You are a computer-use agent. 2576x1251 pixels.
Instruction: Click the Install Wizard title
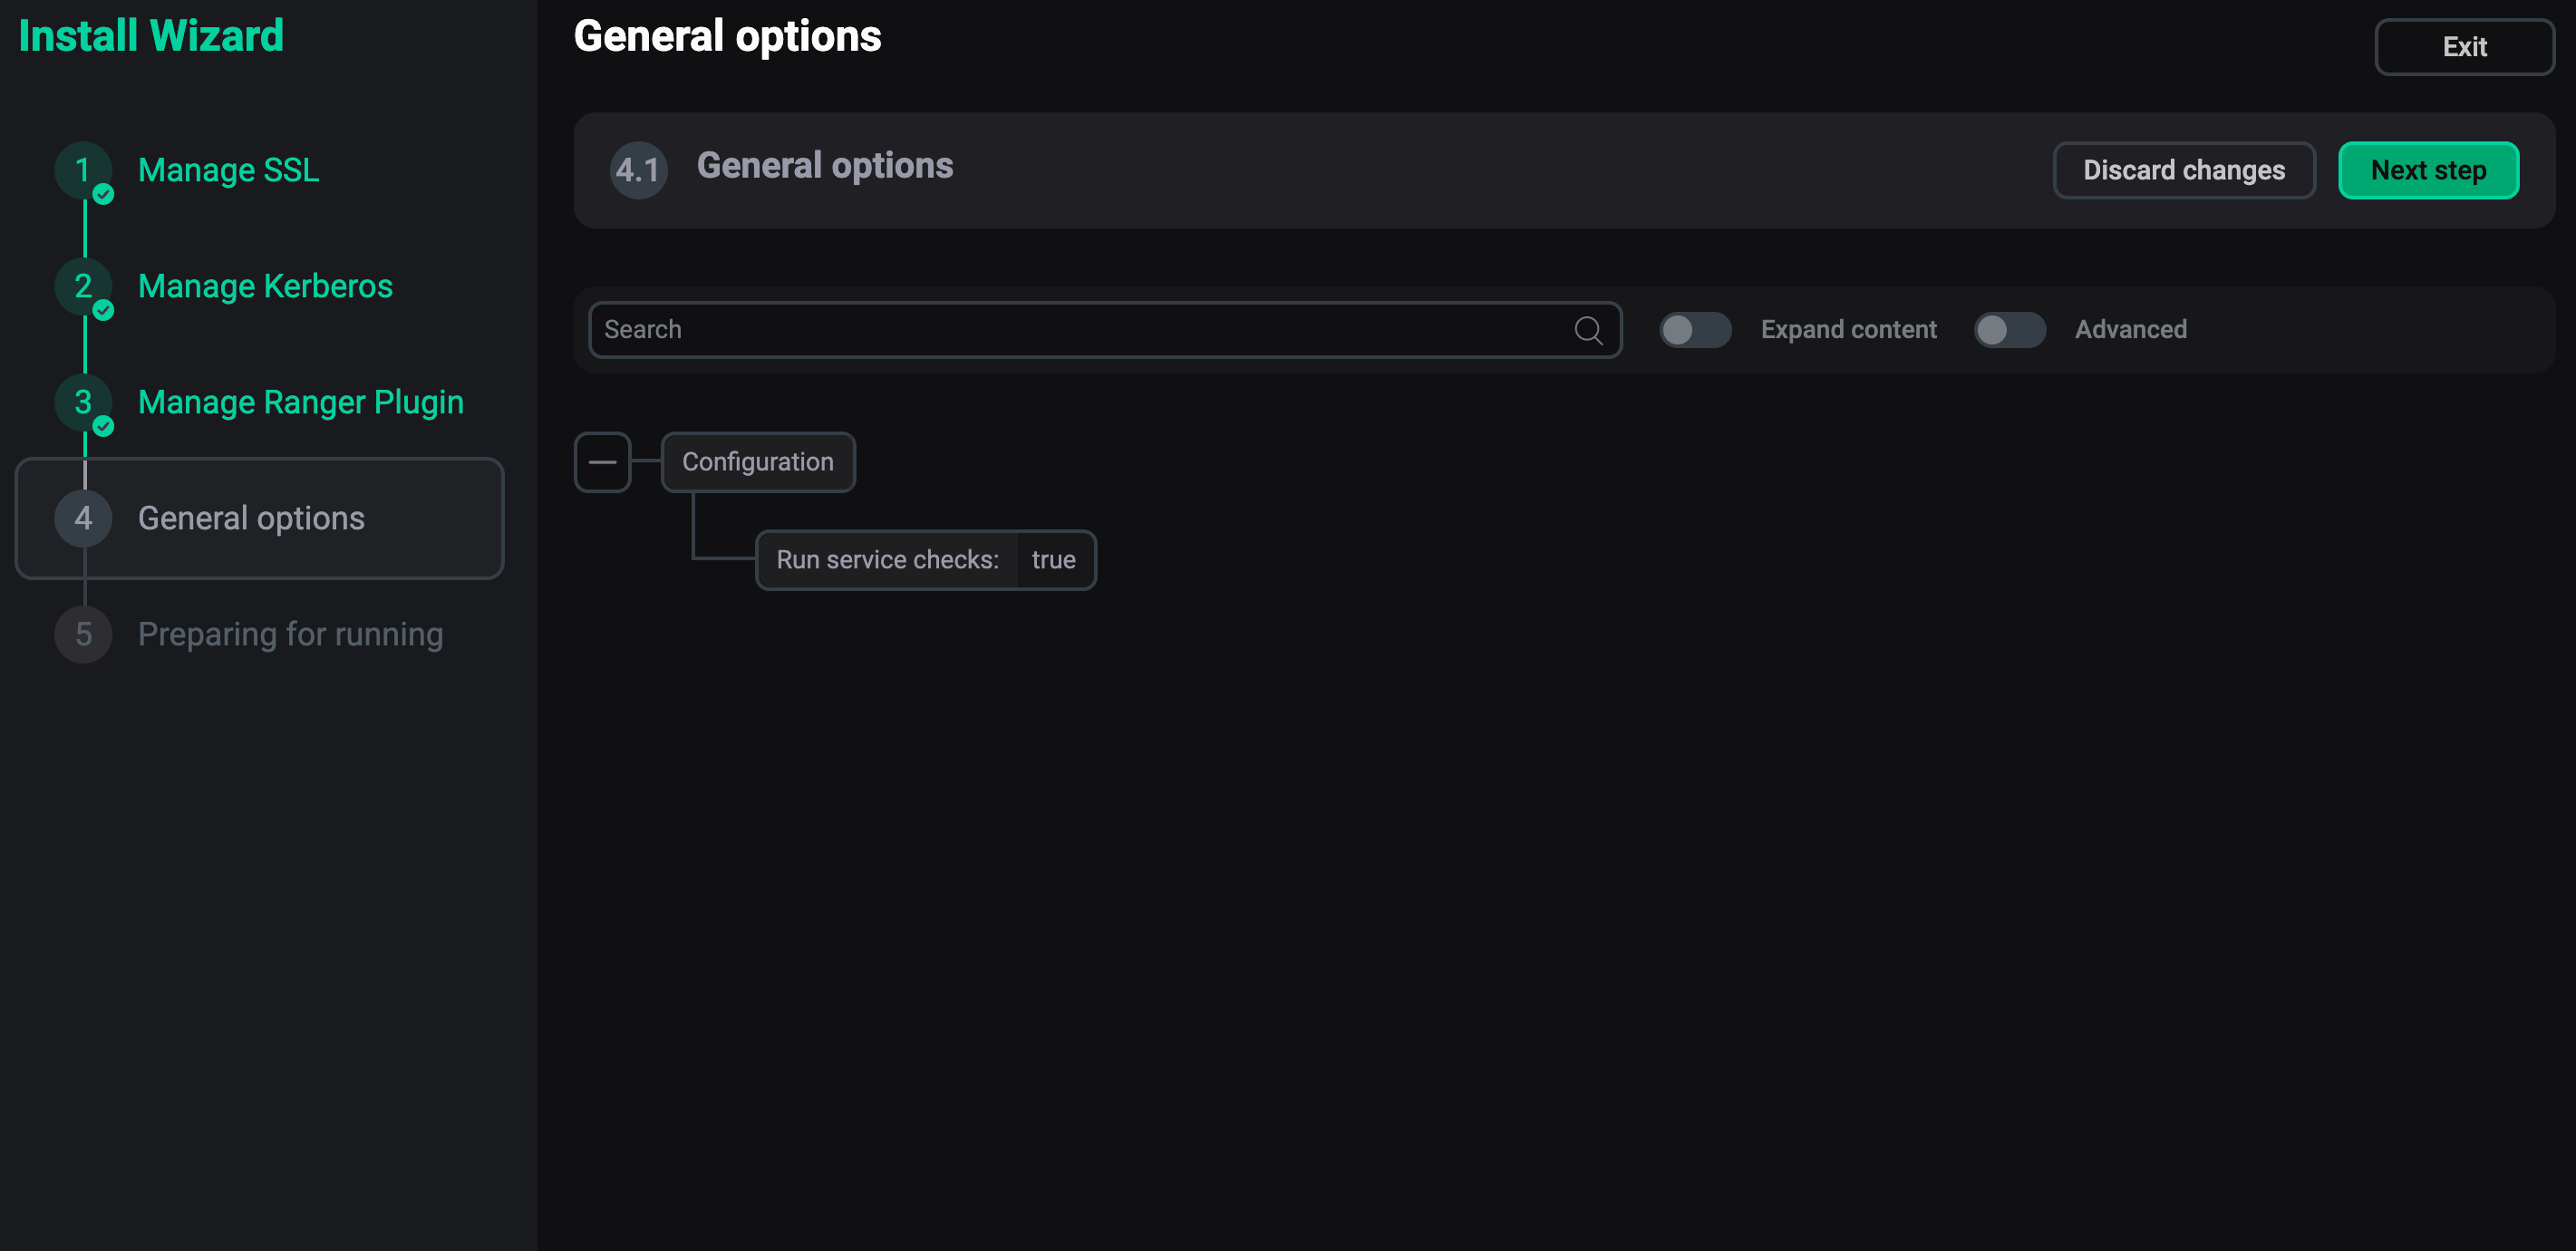(x=151, y=36)
